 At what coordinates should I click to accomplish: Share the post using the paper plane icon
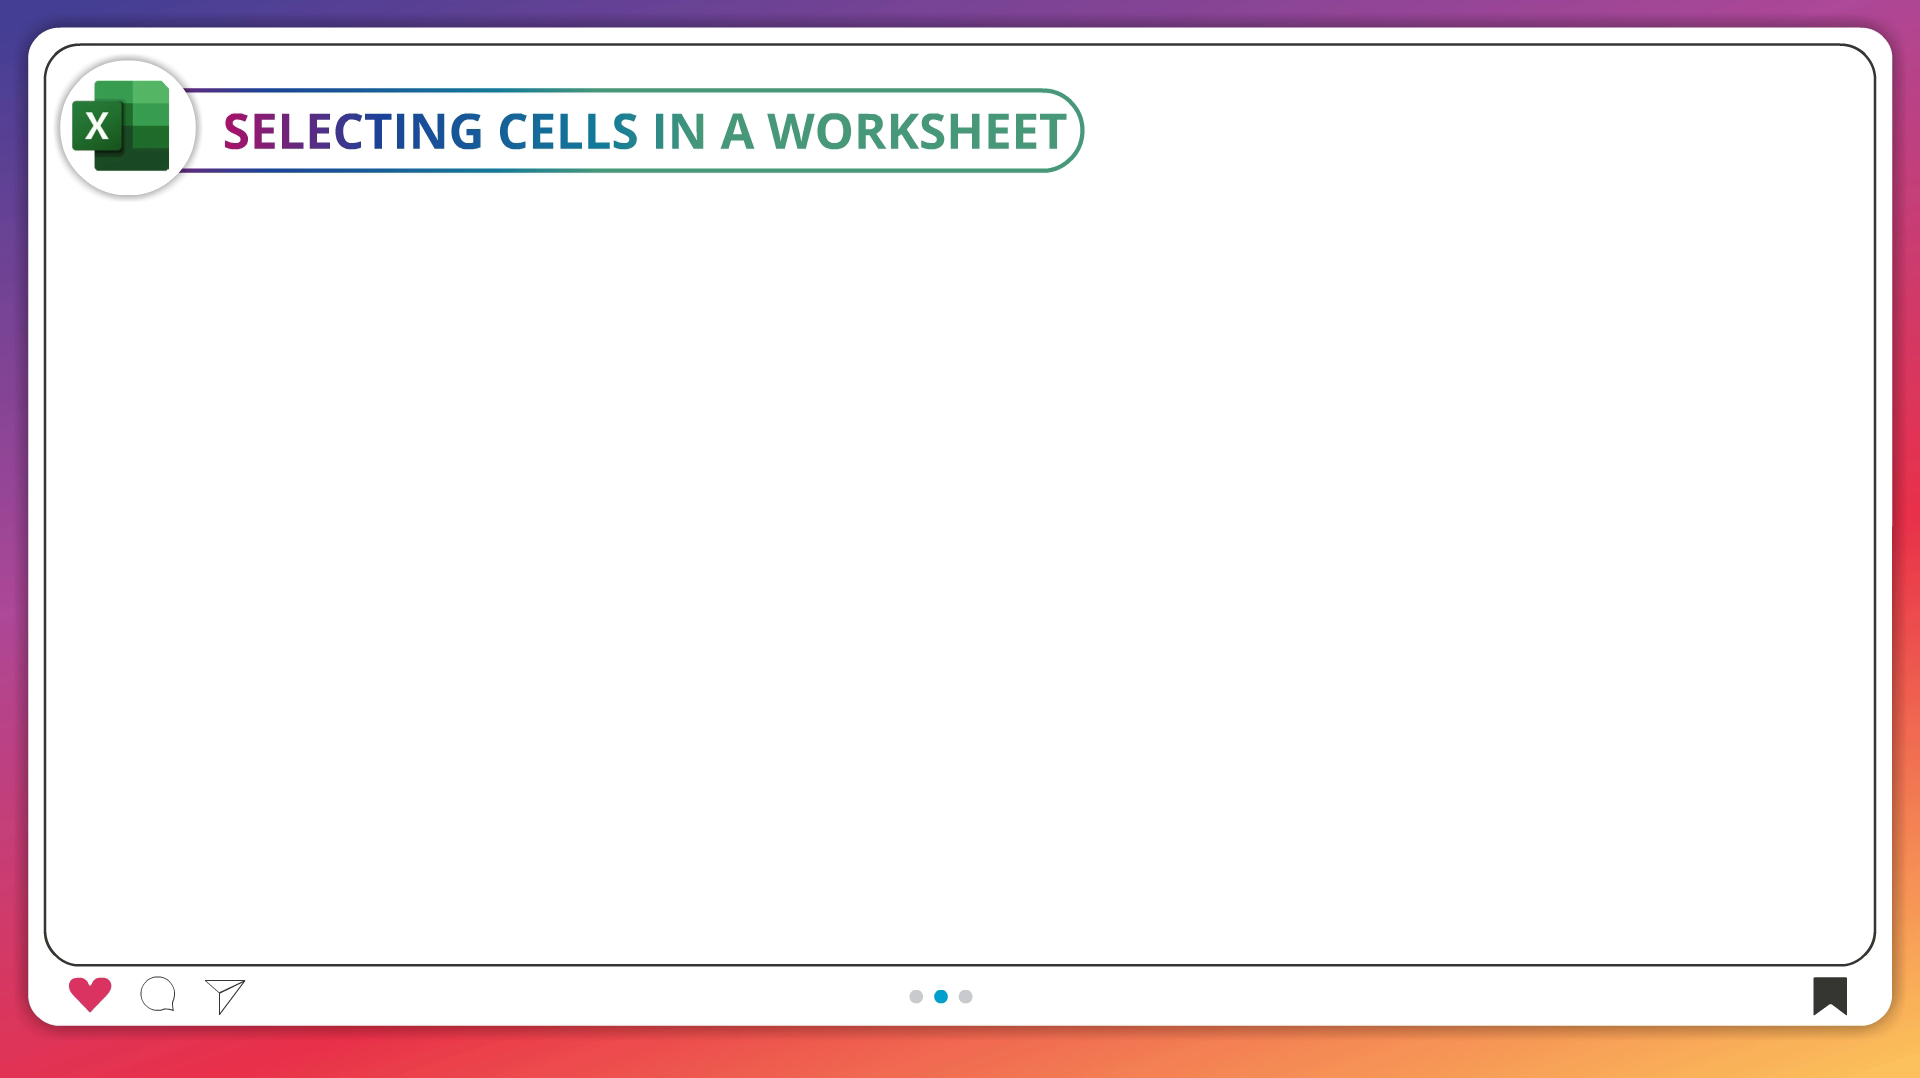click(x=225, y=996)
